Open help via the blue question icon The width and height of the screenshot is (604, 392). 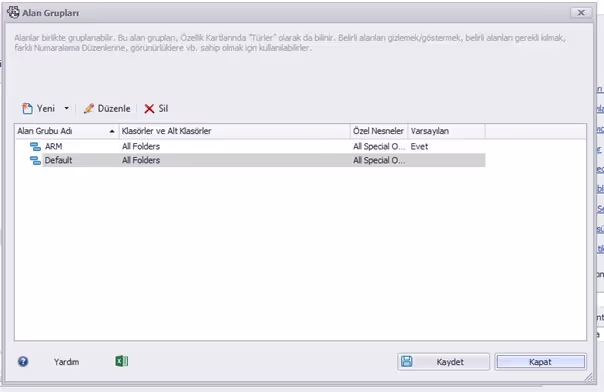pyautogui.click(x=23, y=362)
